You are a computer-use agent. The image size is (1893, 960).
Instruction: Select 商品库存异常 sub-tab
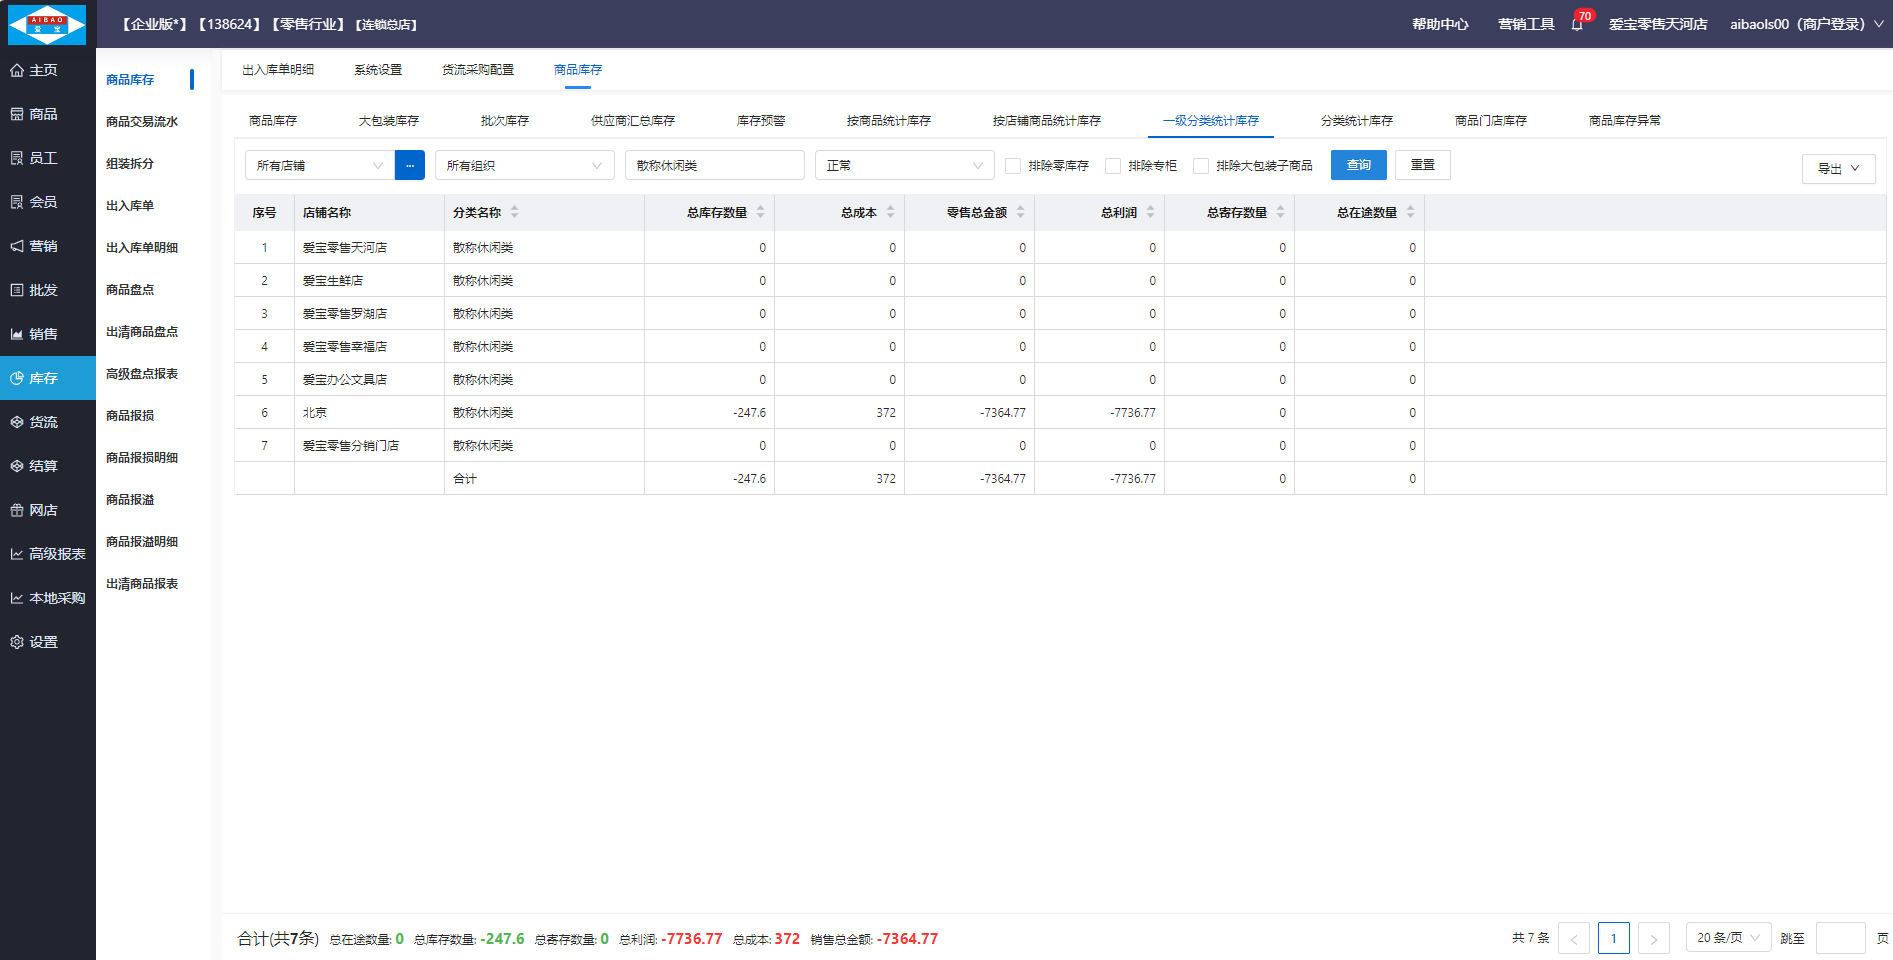(x=1625, y=121)
